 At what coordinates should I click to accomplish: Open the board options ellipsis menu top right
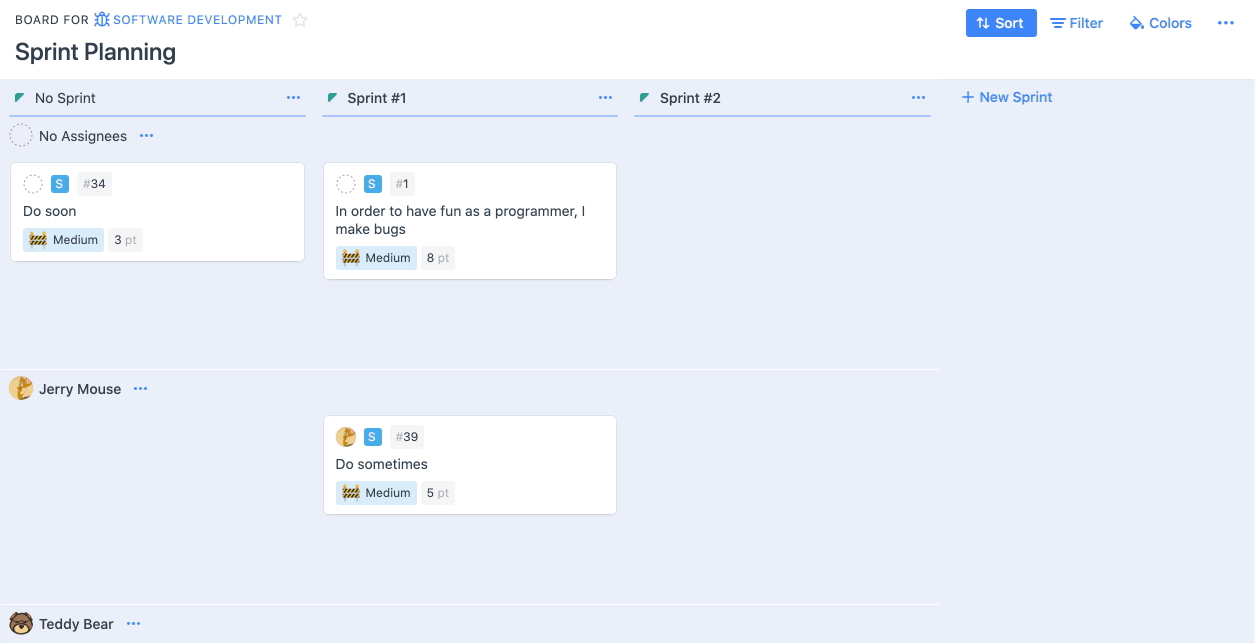coord(1226,22)
